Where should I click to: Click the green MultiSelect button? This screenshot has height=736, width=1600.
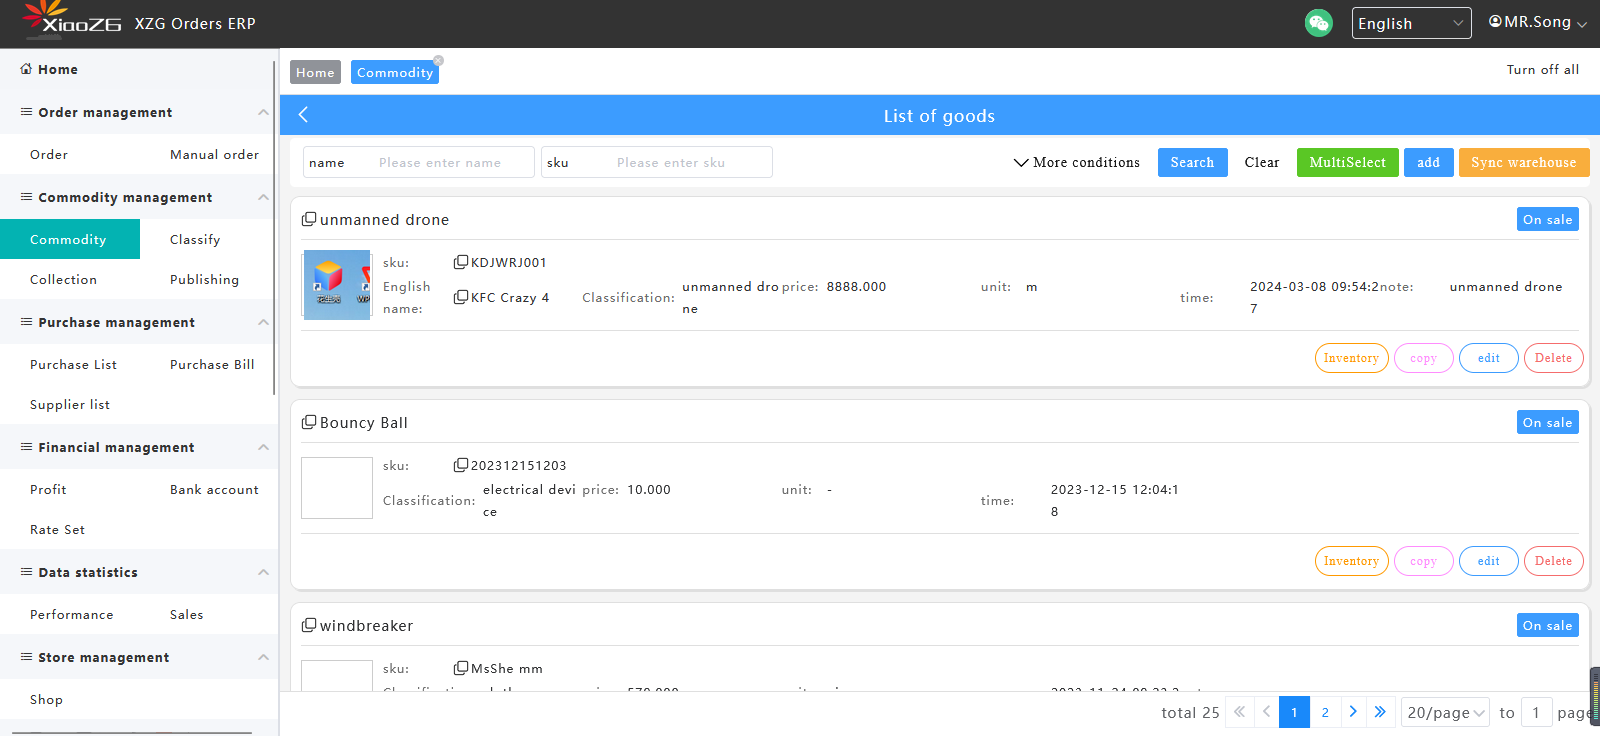click(1347, 162)
